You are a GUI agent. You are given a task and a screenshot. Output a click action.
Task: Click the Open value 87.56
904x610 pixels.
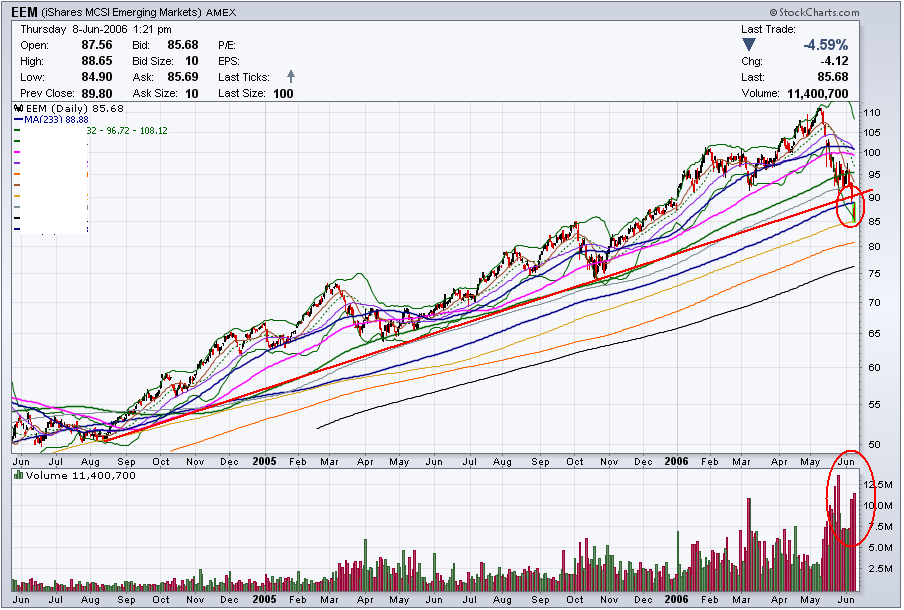point(96,45)
